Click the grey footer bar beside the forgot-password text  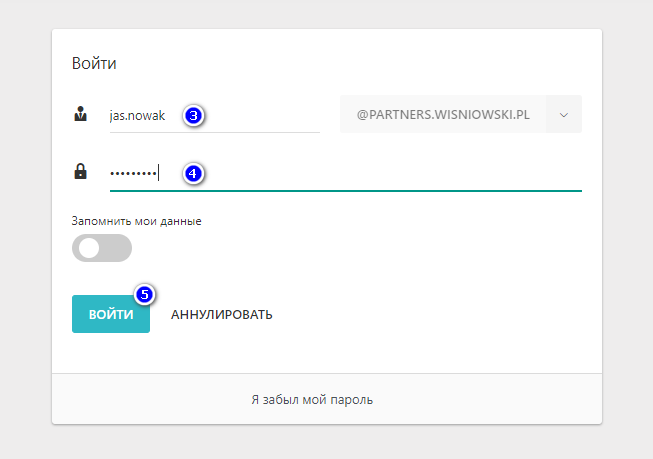click(x=500, y=399)
